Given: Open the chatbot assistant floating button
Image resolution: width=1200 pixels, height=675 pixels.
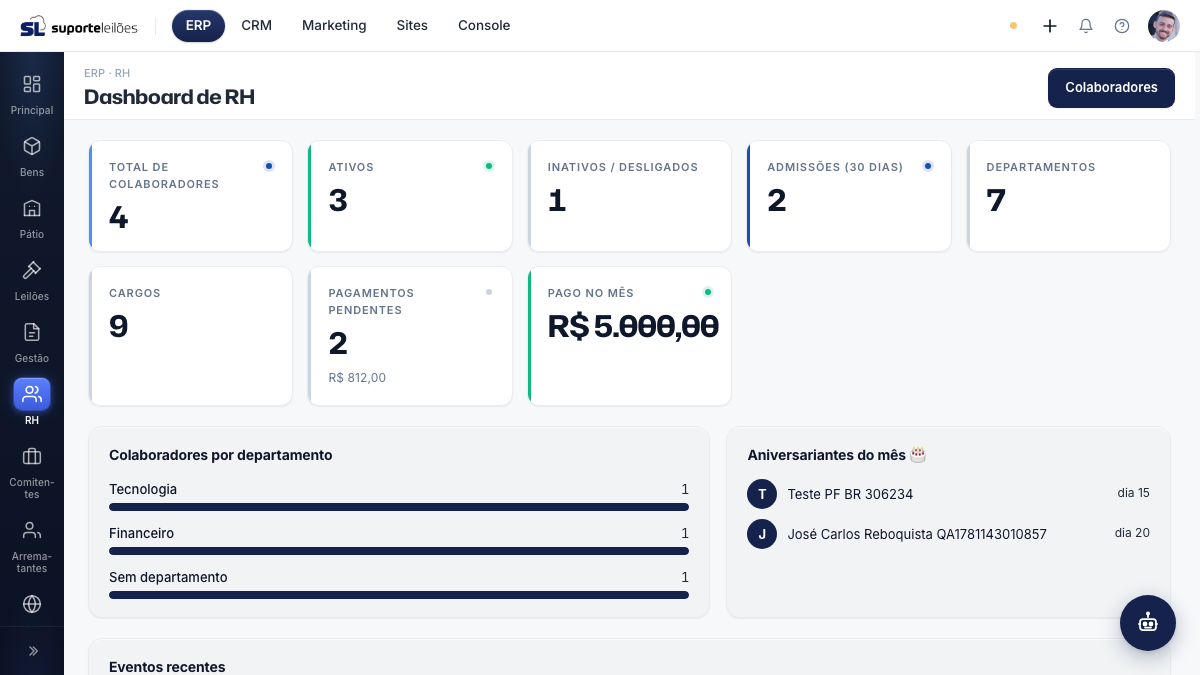Looking at the screenshot, I should (x=1148, y=623).
